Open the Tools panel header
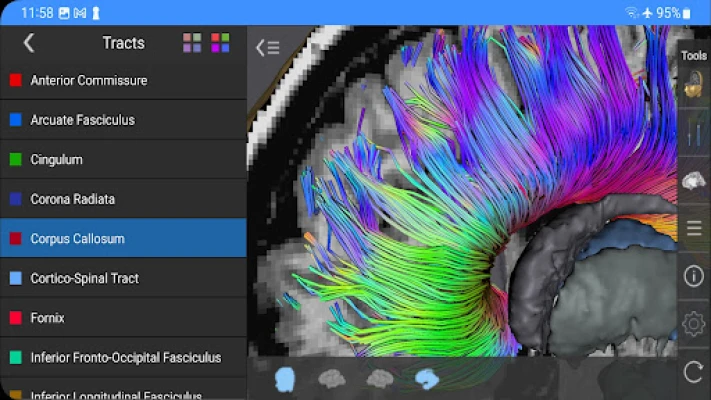The height and width of the screenshot is (400, 711). pyautogui.click(x=694, y=55)
